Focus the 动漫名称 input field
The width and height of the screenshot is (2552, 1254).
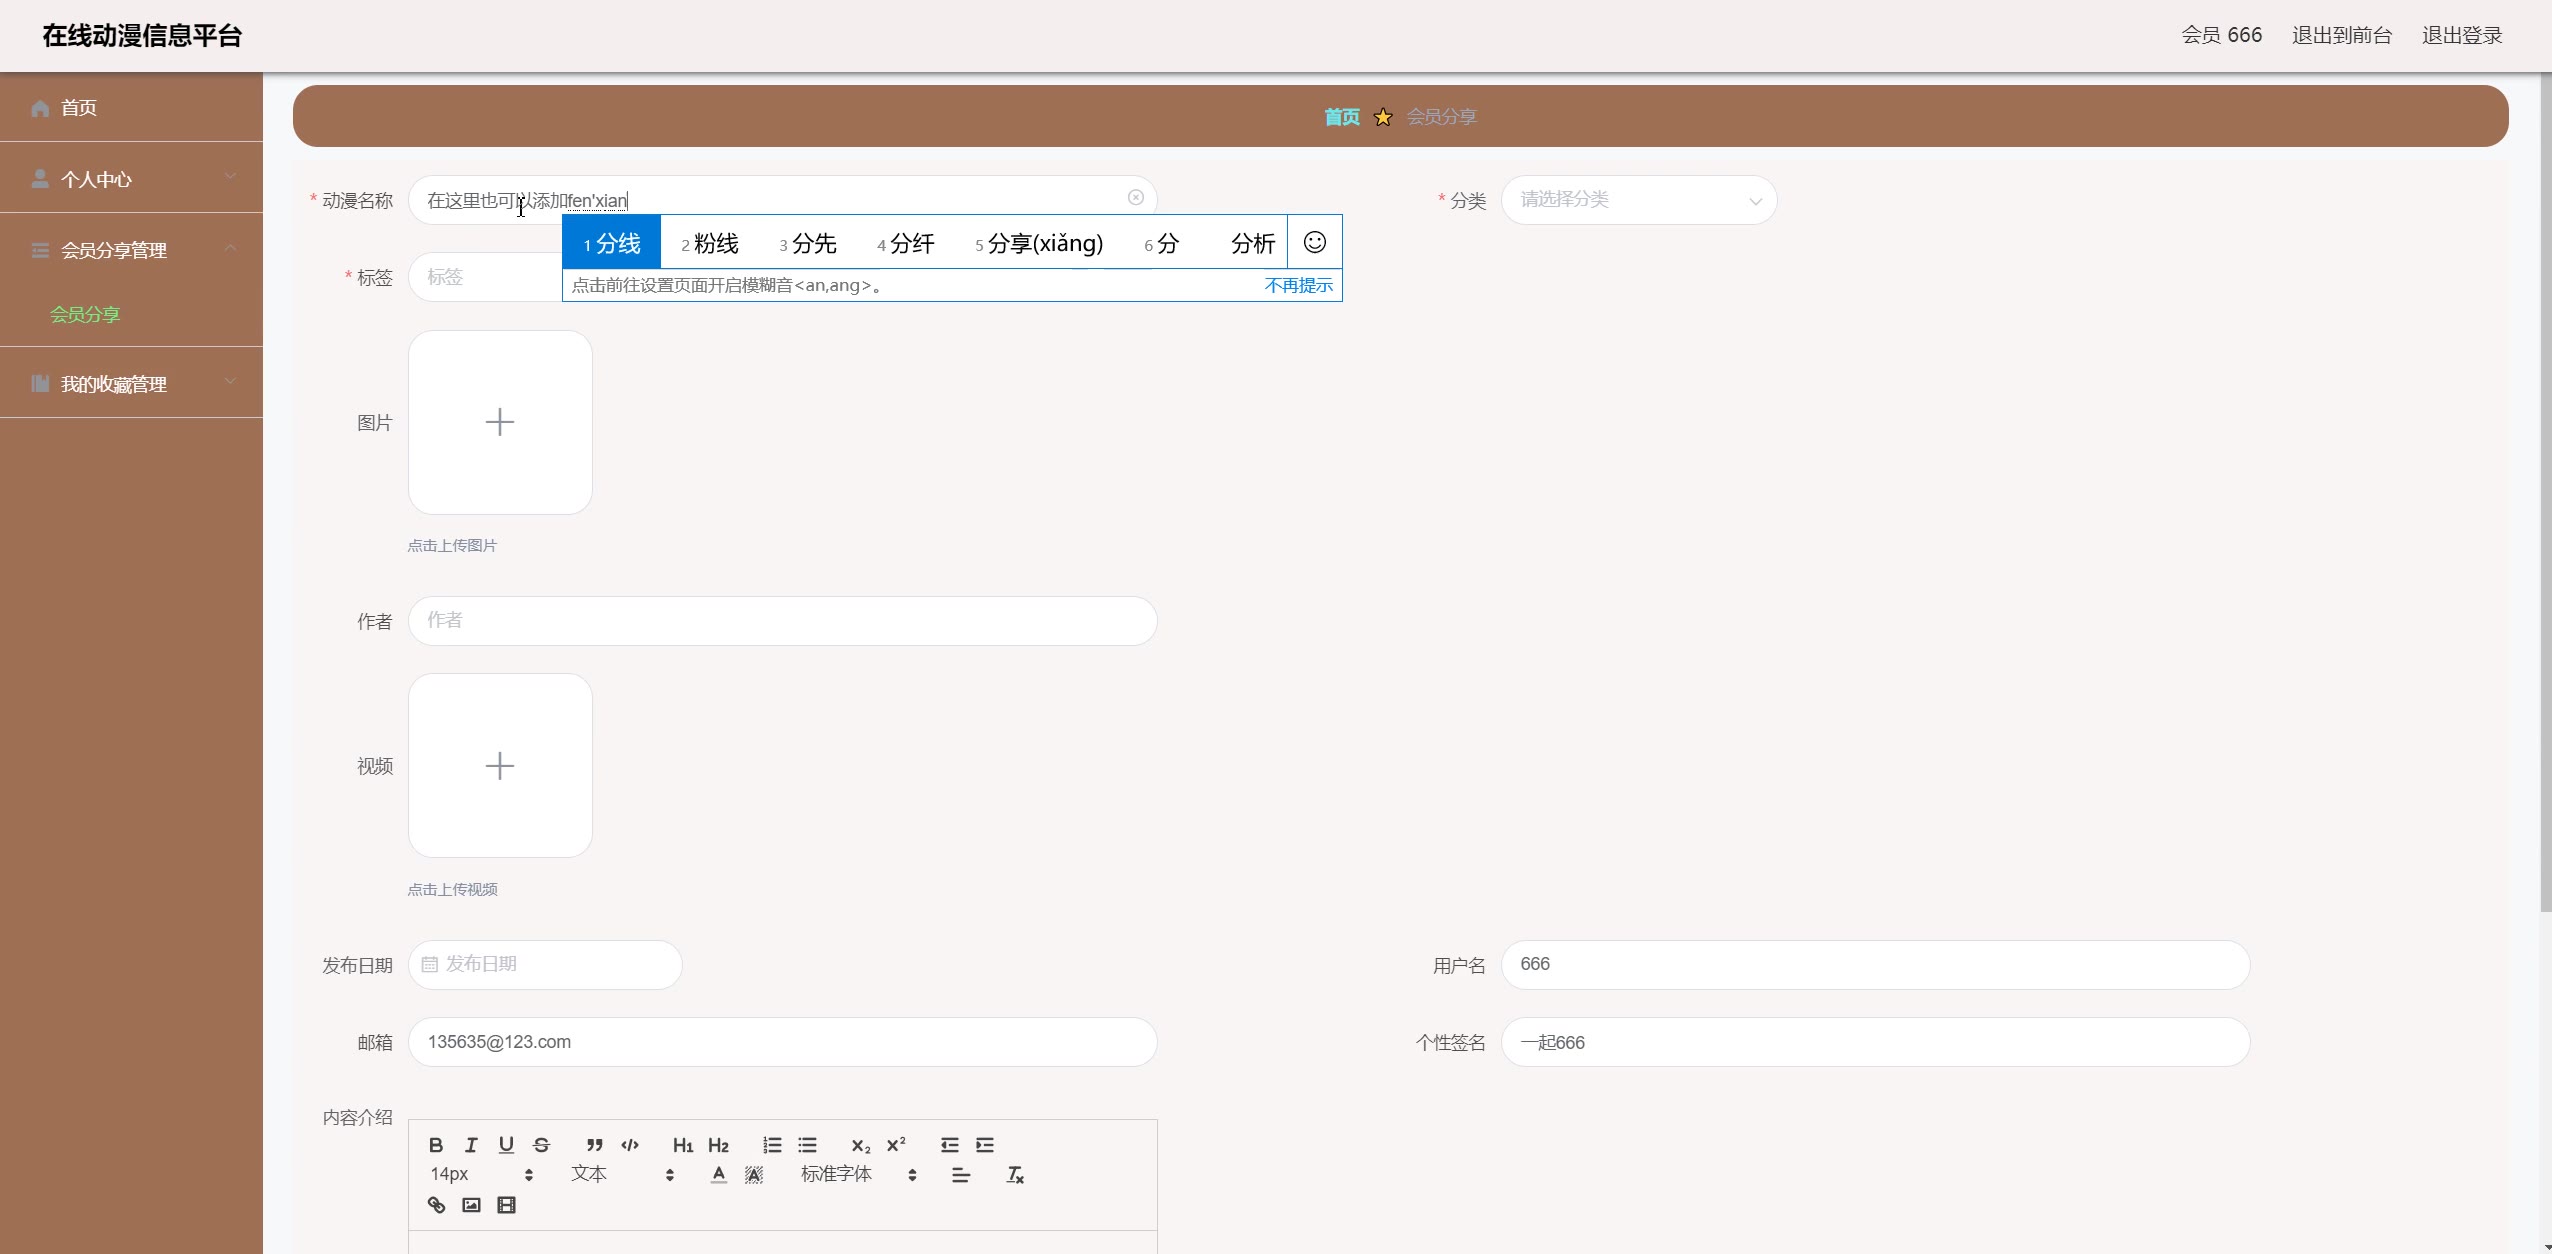tap(782, 200)
